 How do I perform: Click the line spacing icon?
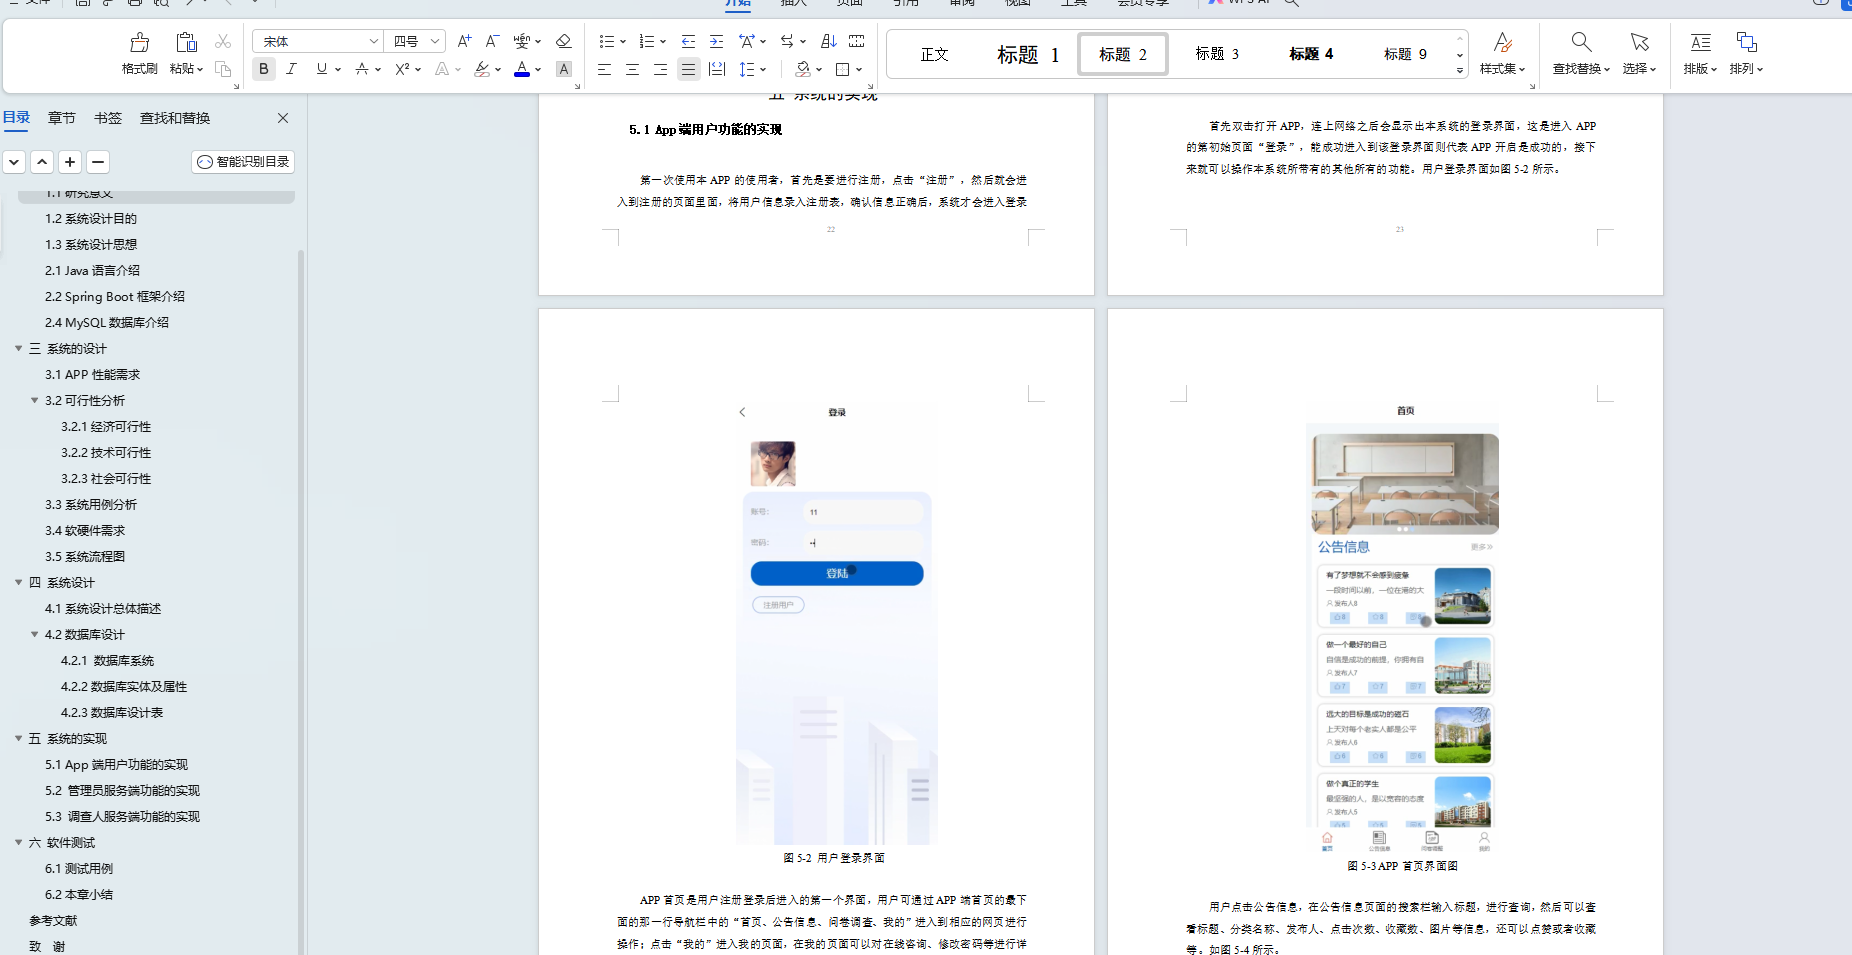747,69
